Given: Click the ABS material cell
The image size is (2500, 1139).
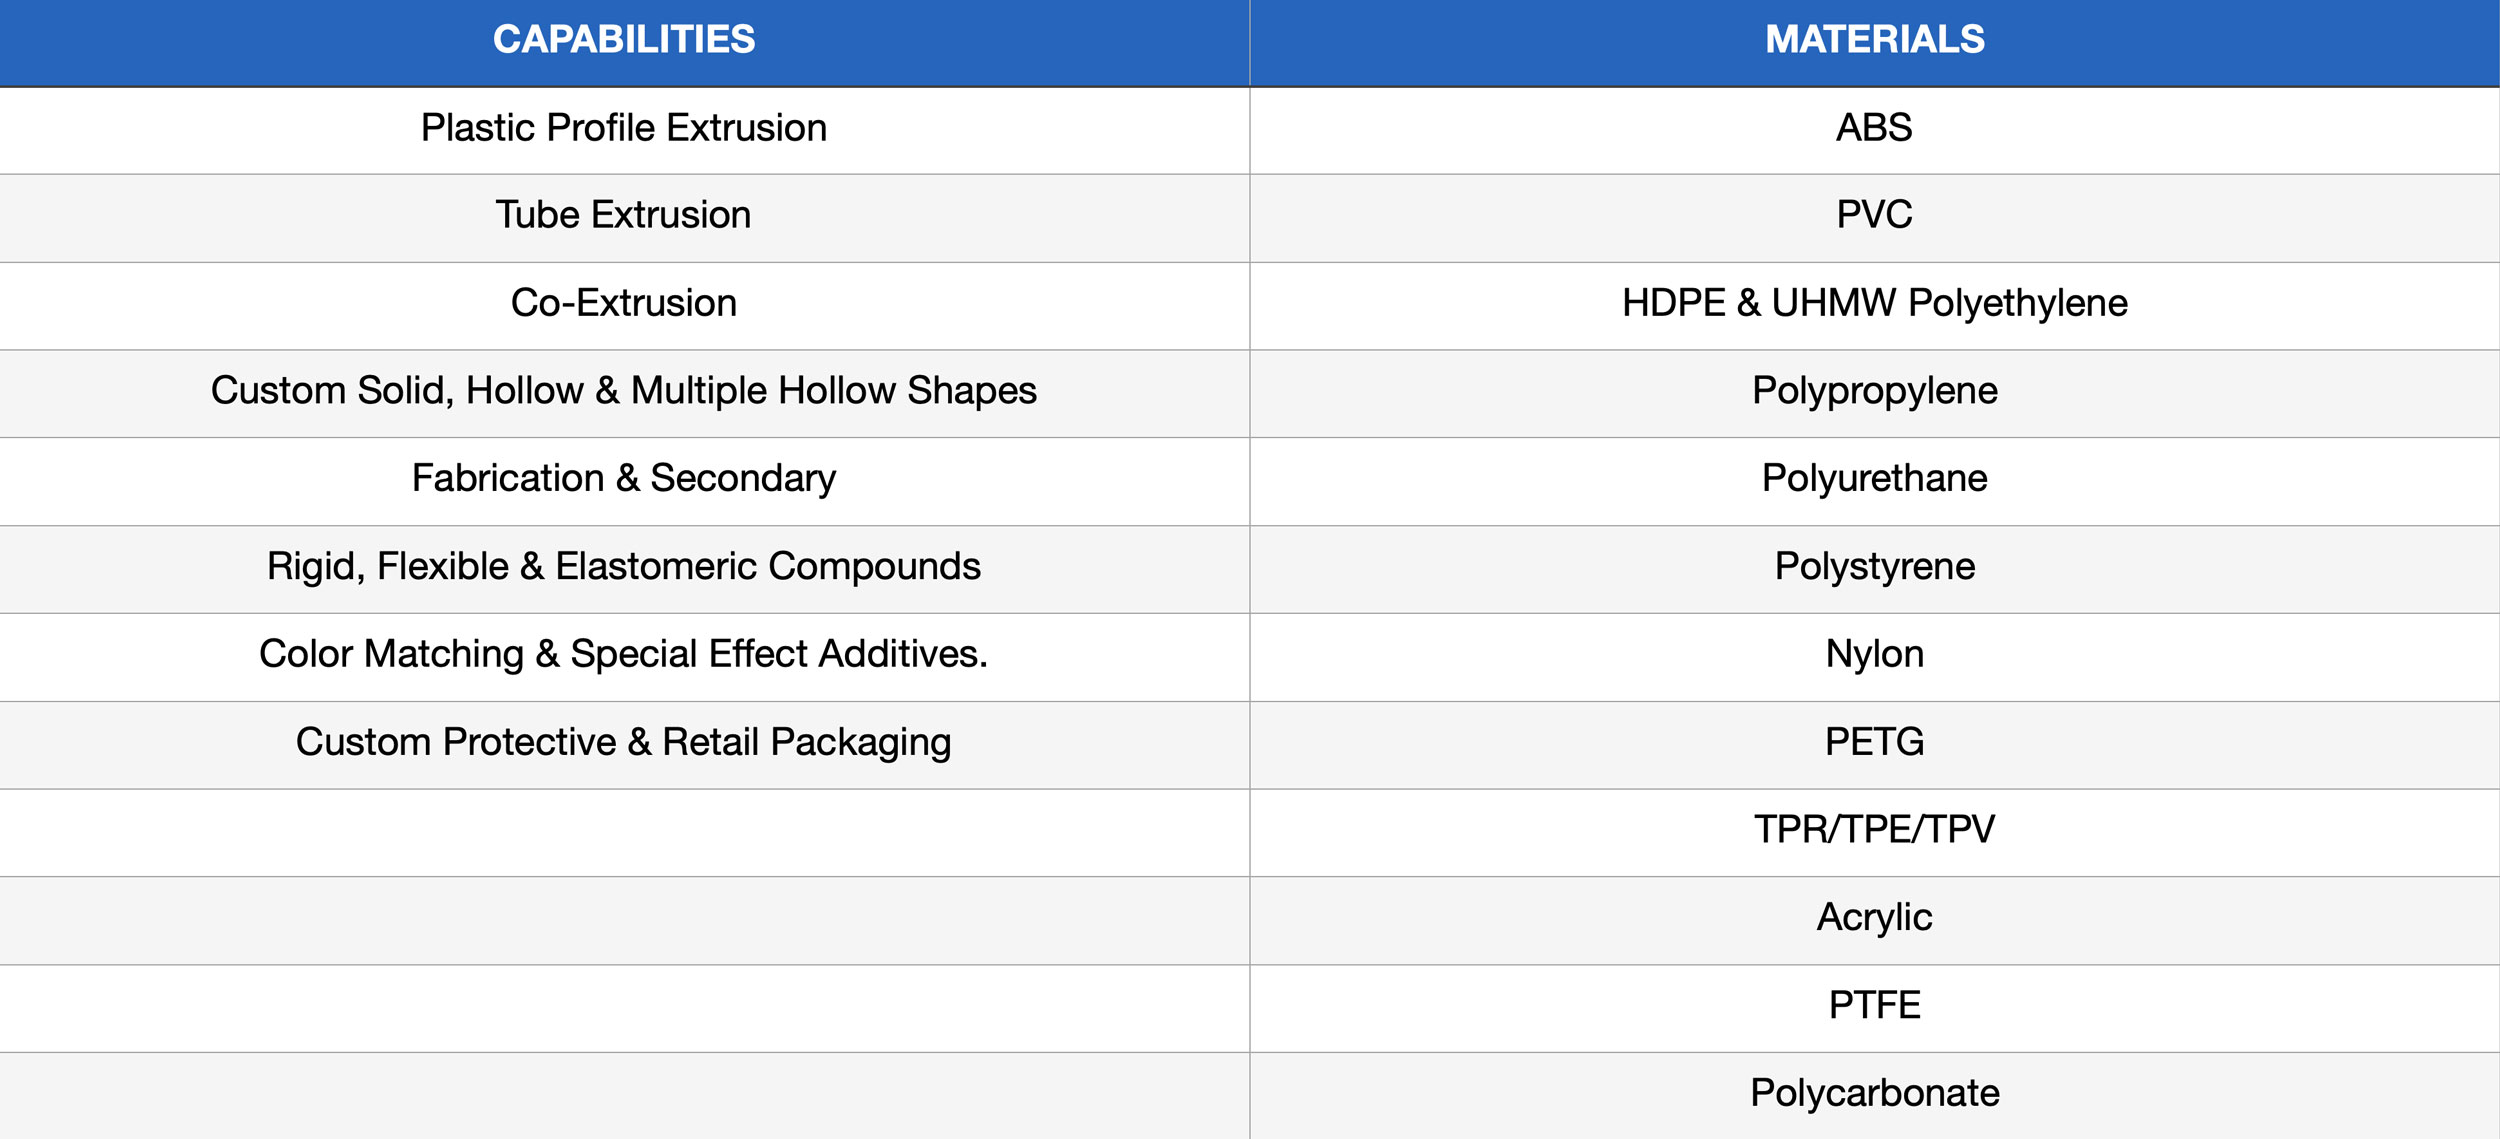Looking at the screenshot, I should (1874, 128).
